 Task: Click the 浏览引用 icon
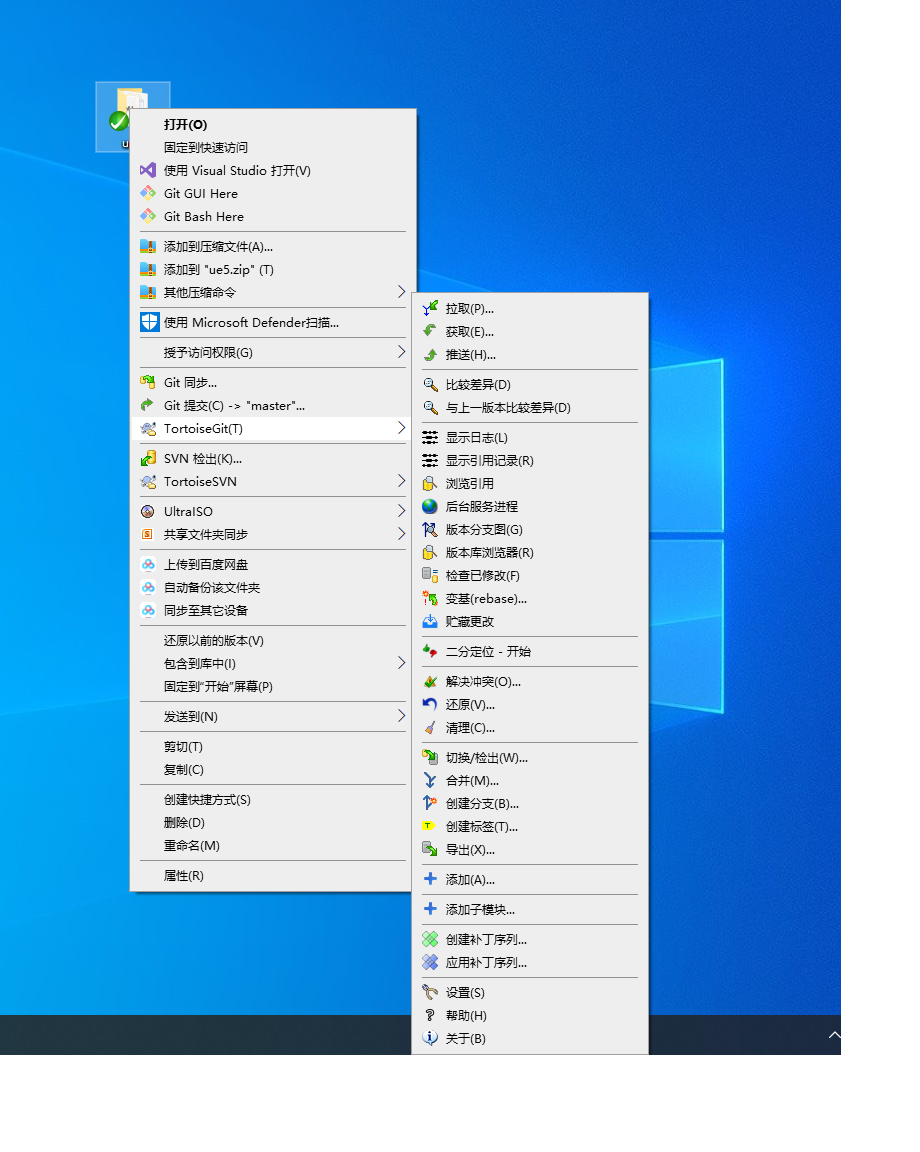(430, 483)
